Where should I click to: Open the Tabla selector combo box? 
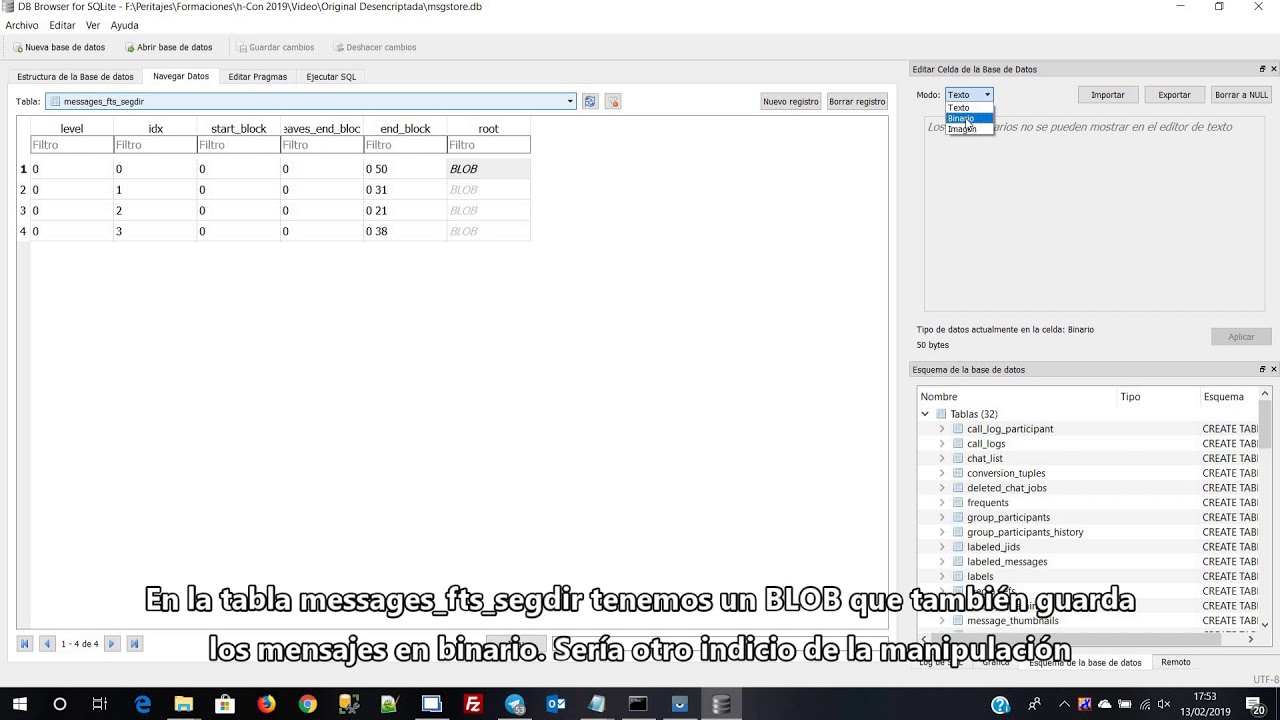click(x=311, y=101)
